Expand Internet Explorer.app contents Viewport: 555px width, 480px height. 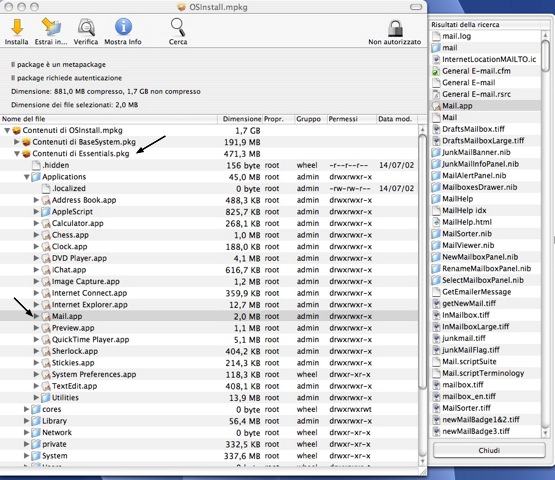pyautogui.click(x=36, y=304)
